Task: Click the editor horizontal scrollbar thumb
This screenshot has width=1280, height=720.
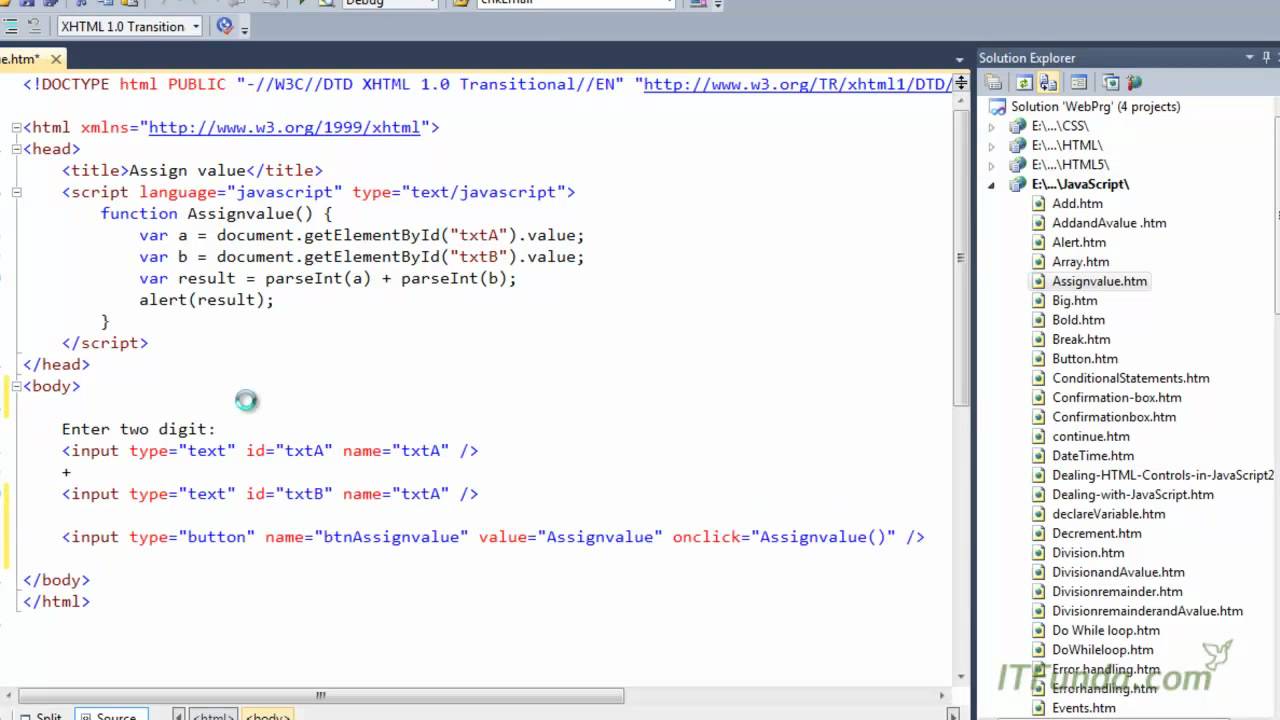Action: coord(321,695)
